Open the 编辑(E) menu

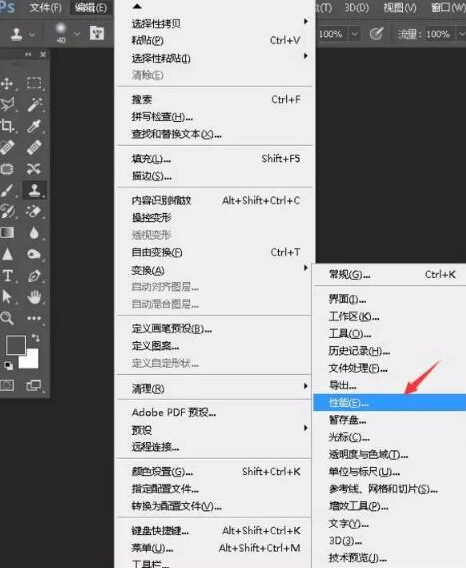[91, 7]
